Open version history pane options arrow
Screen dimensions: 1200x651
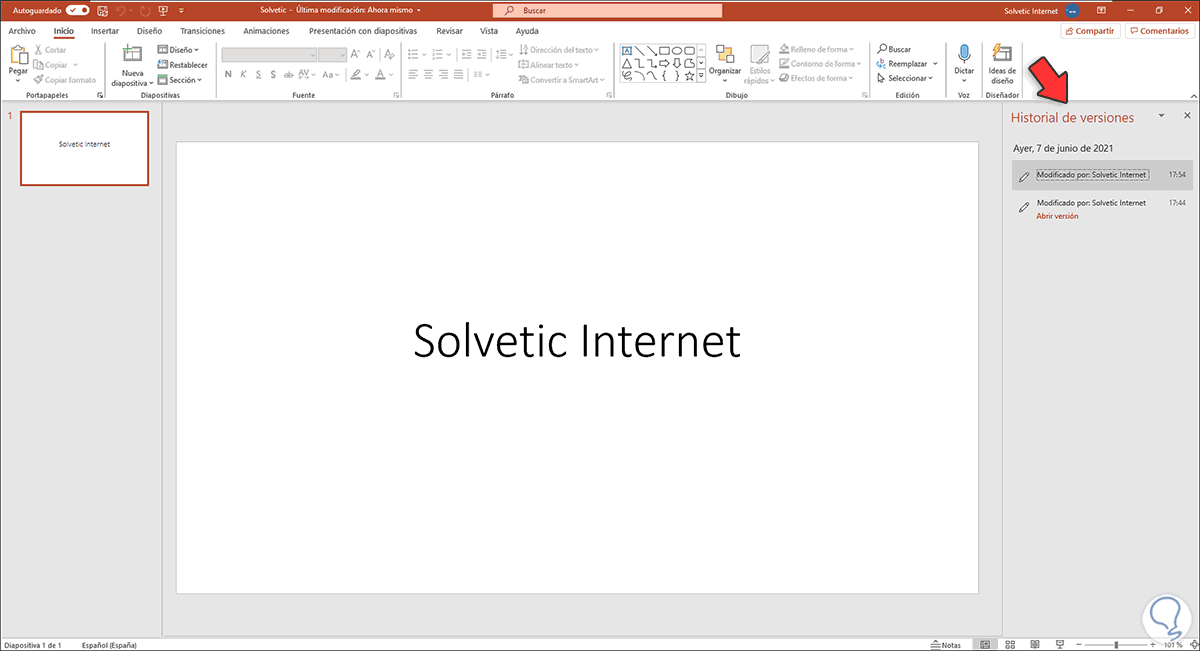(1161, 116)
